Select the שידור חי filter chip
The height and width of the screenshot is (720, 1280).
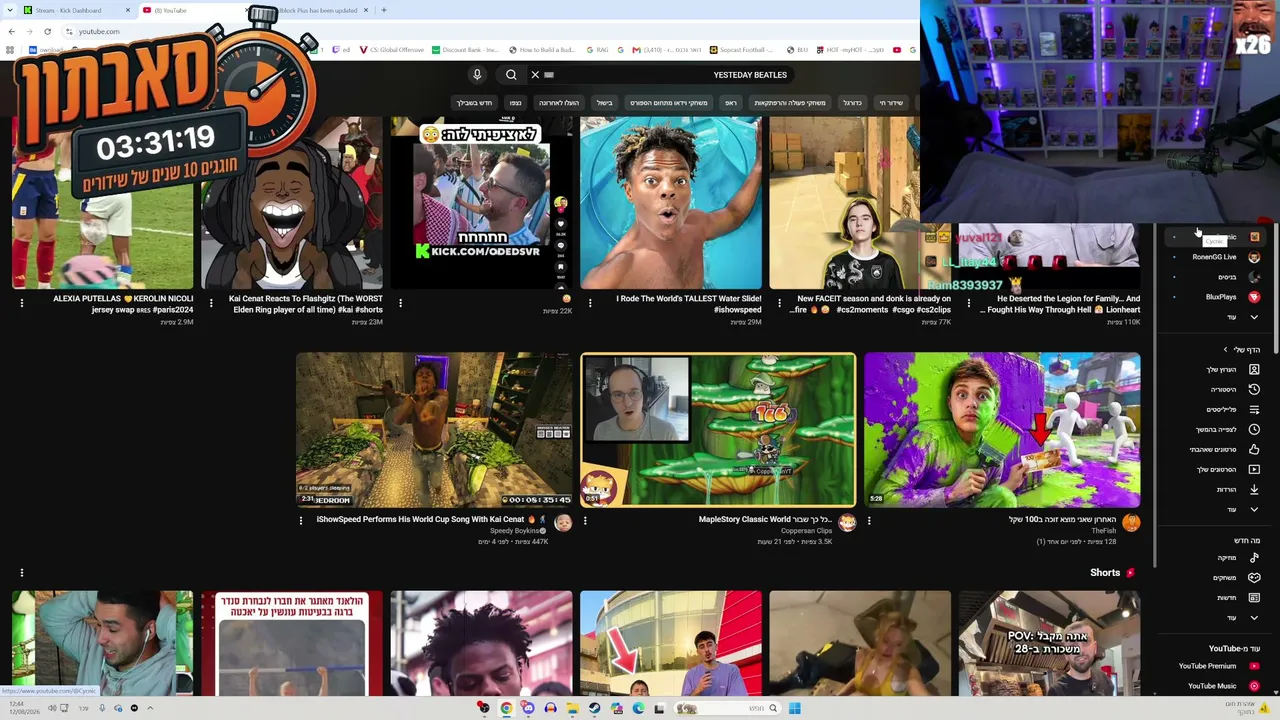[x=890, y=103]
